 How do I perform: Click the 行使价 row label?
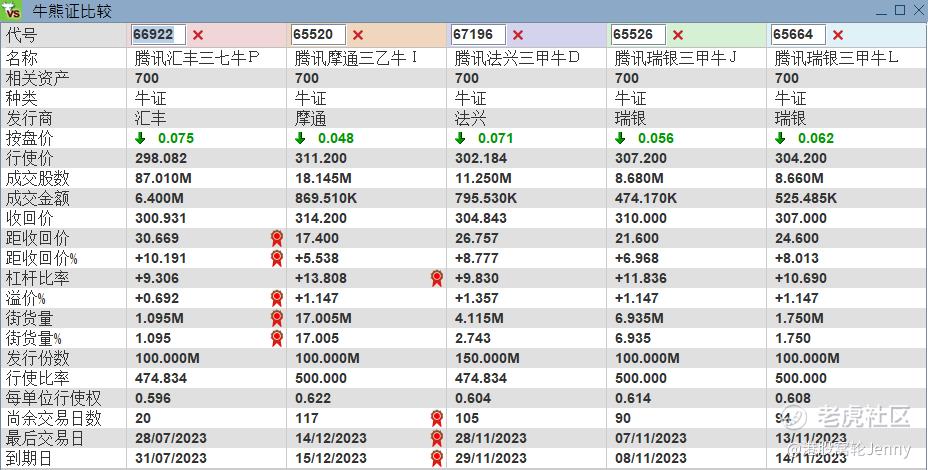click(x=29, y=158)
